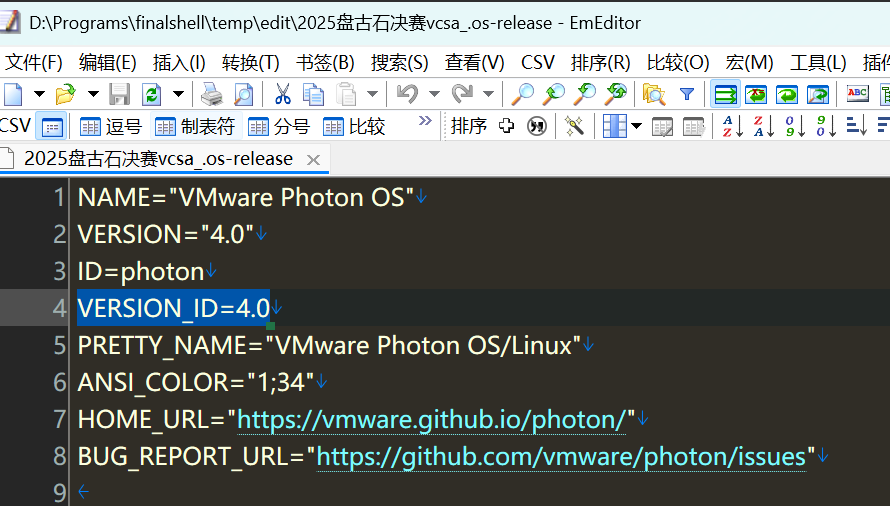890x506 pixels.
Task: Toggle Wrap by Page mode
Action: tap(818, 94)
